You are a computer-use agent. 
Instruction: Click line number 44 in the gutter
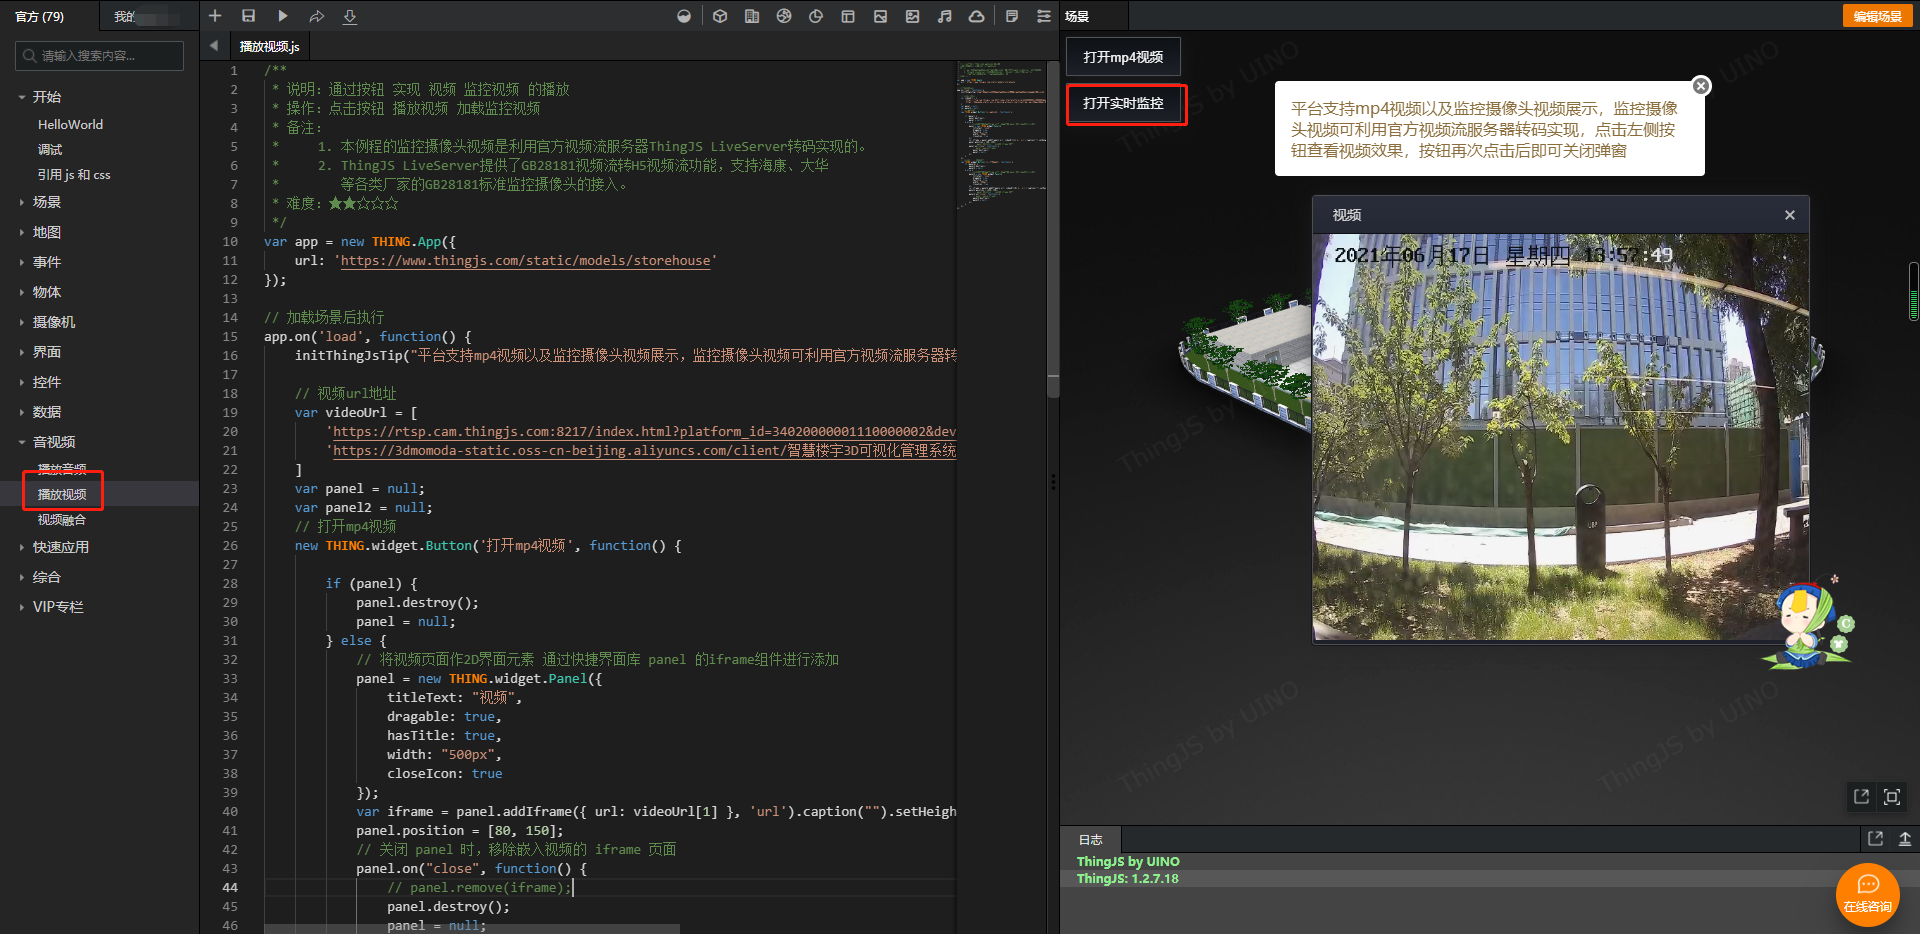coord(230,888)
